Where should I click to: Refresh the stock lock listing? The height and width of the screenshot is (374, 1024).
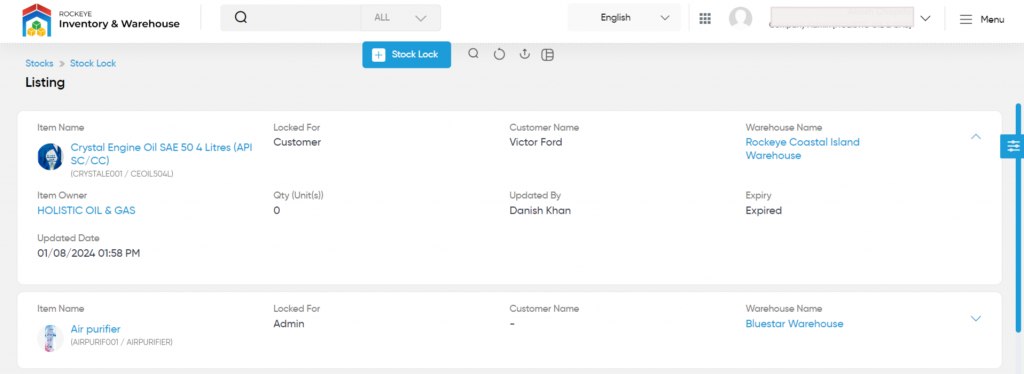[499, 54]
